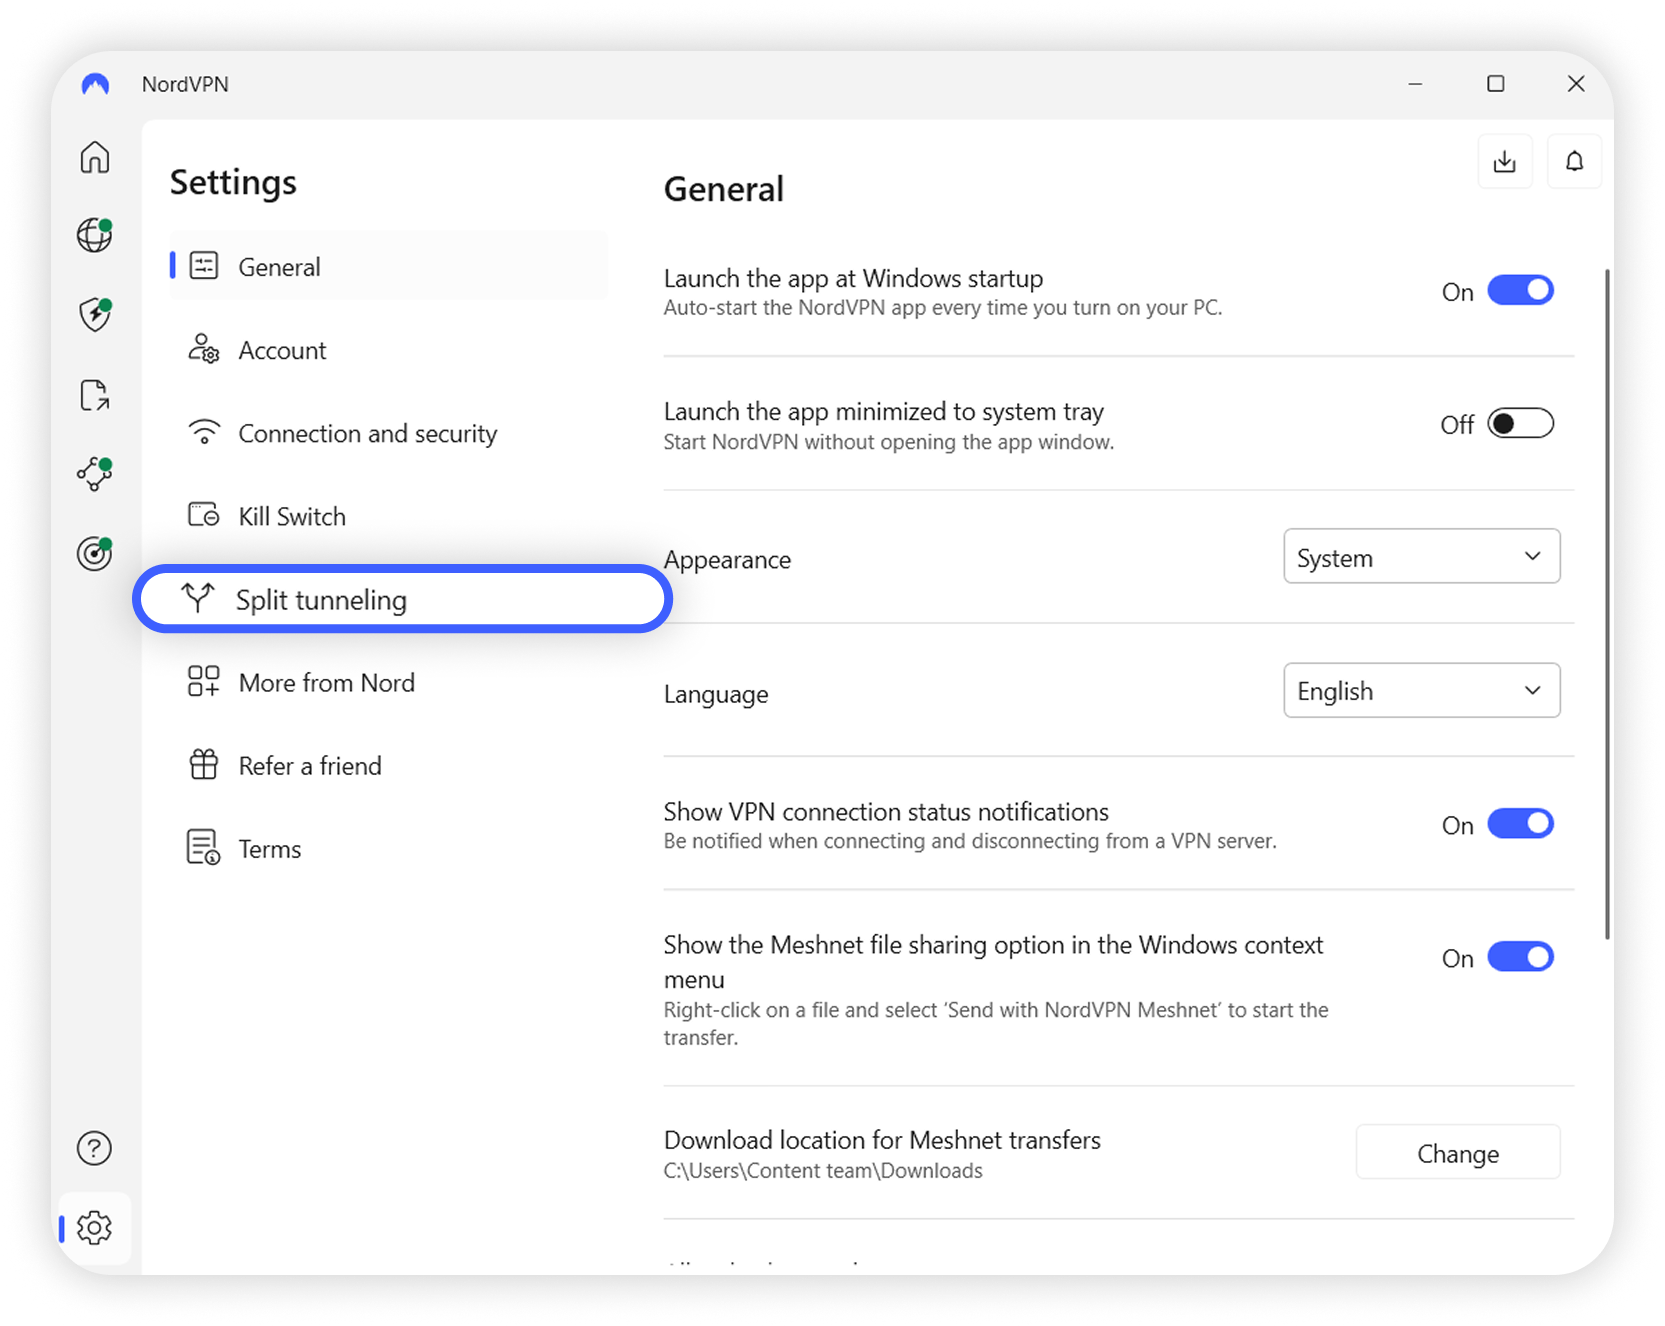The height and width of the screenshot is (1326, 1665).
Task: Toggle the Meshnet context menu option off
Action: tap(1521, 957)
